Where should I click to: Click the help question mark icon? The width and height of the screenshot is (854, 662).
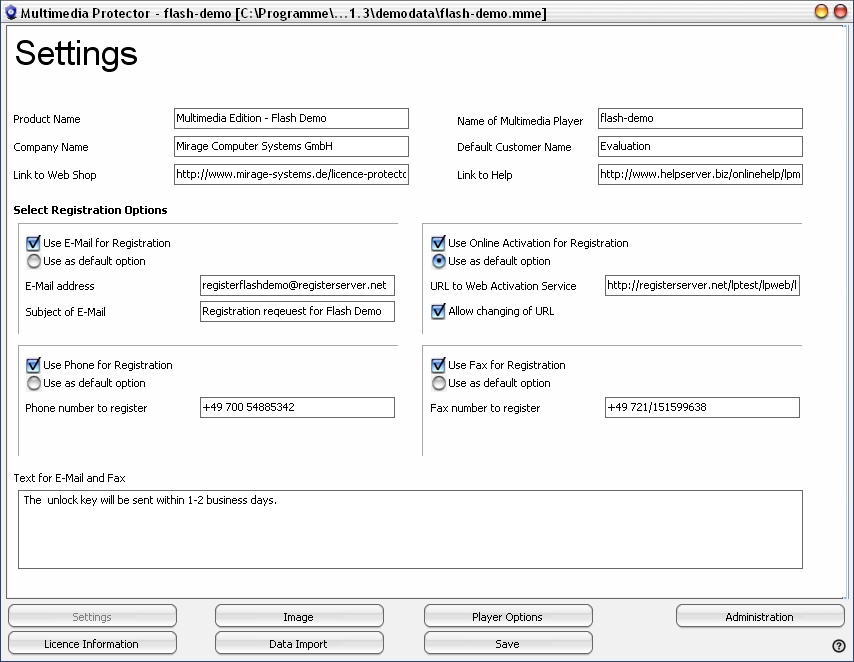tap(839, 646)
